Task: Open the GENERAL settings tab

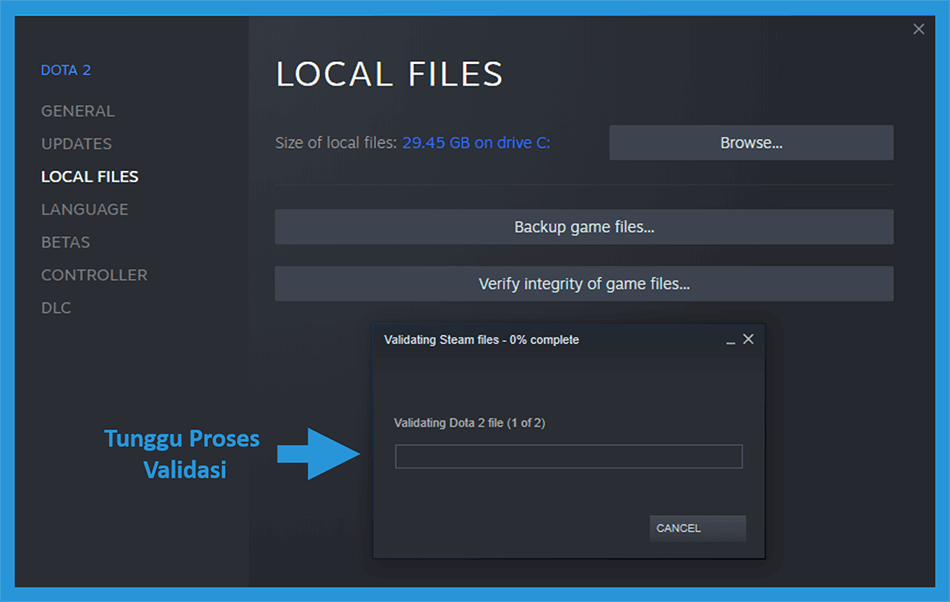Action: tap(78, 111)
